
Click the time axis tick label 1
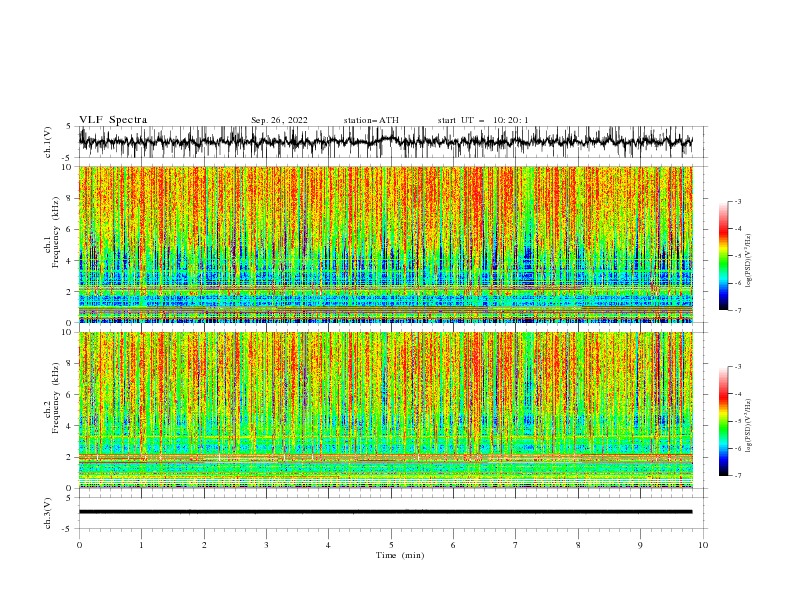pyautogui.click(x=141, y=545)
